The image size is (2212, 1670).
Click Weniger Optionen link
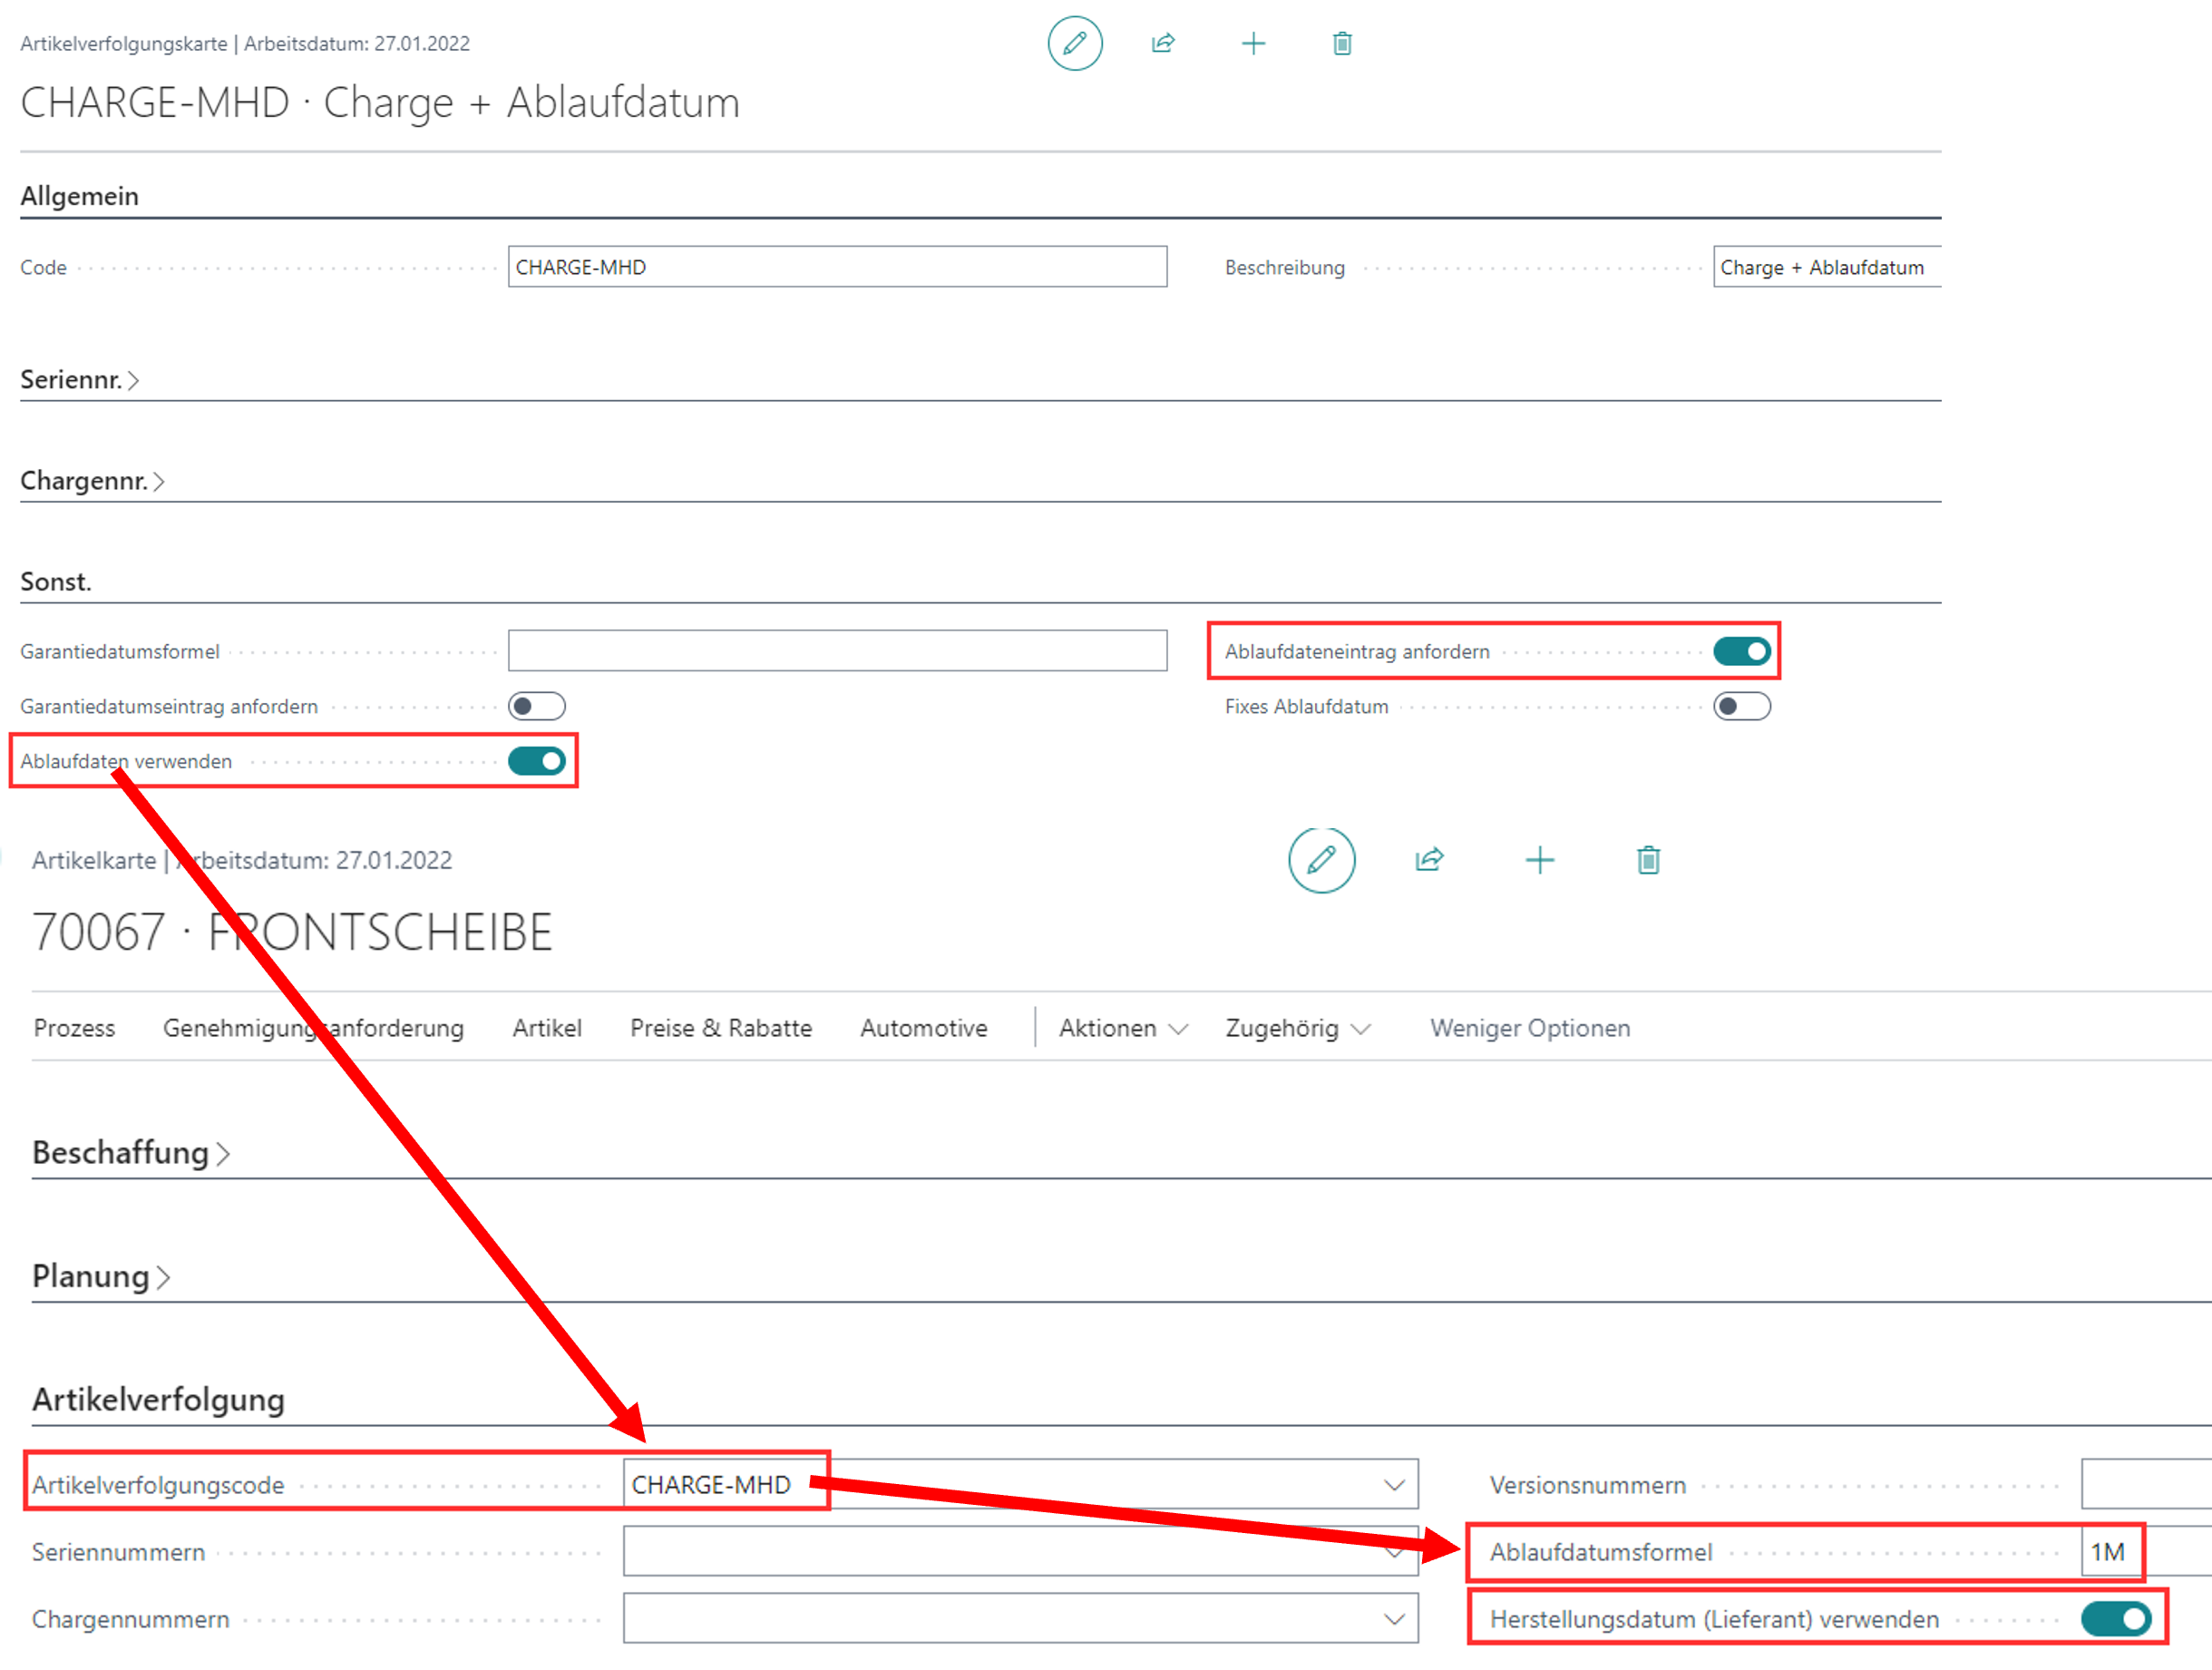[1528, 1027]
